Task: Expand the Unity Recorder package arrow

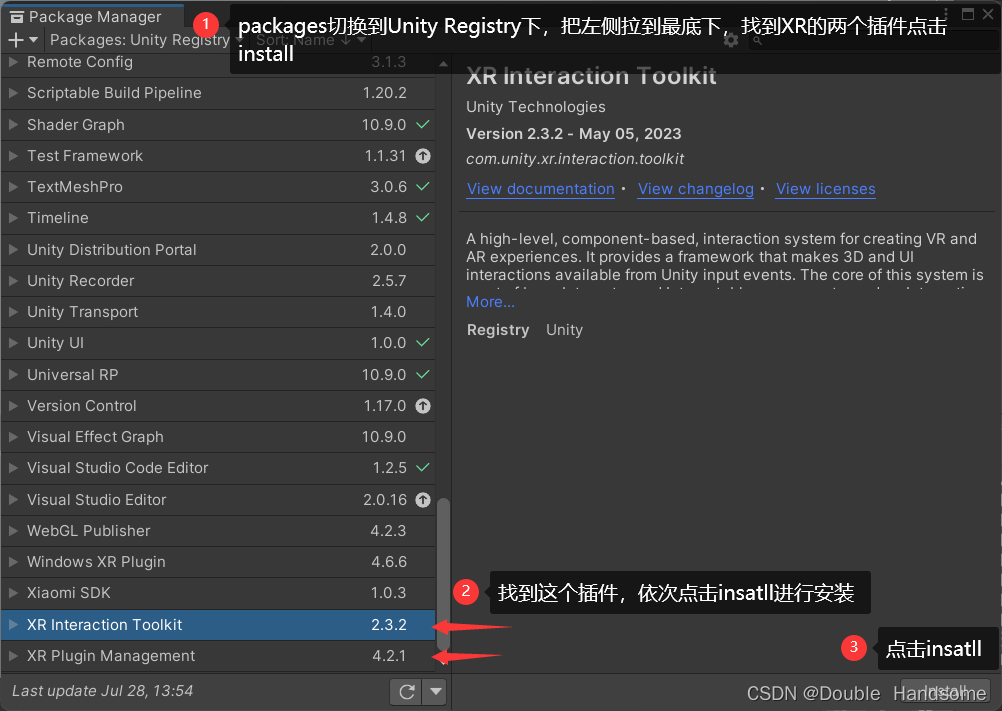Action: 13,281
